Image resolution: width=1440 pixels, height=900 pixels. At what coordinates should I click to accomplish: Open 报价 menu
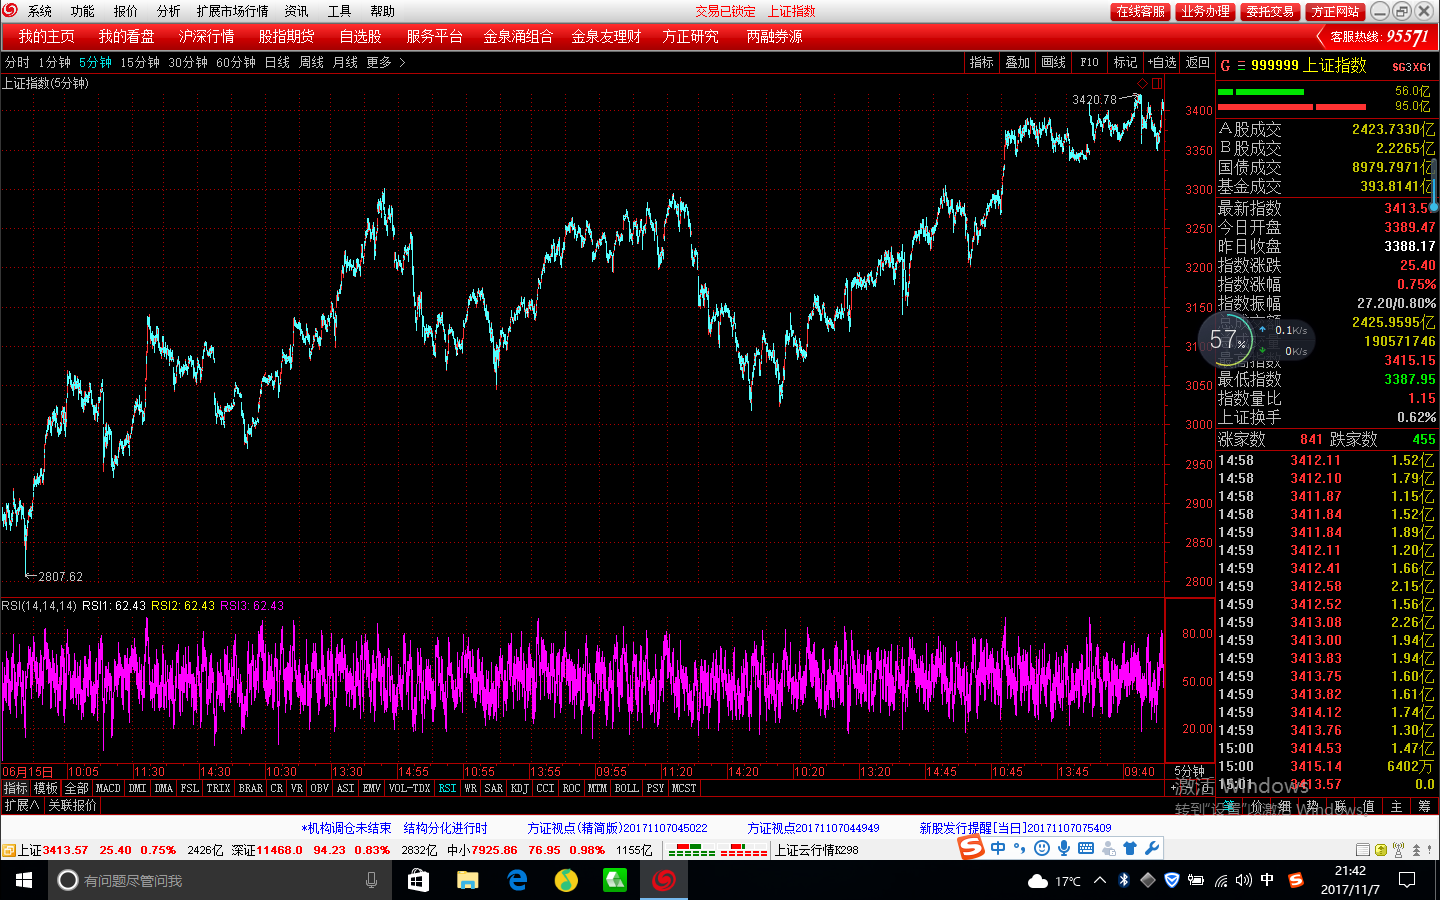[125, 11]
